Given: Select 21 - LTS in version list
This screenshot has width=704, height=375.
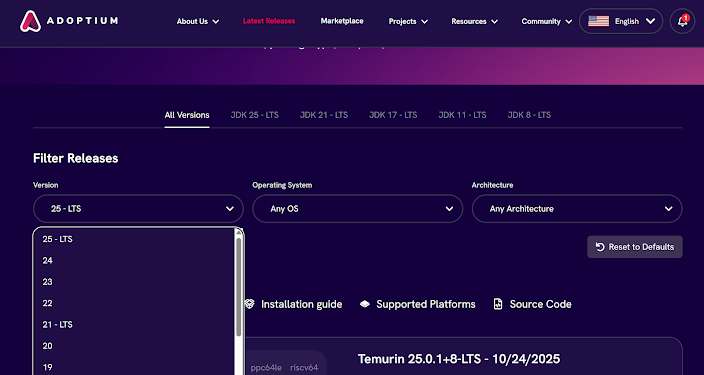Looking at the screenshot, I should pos(134,324).
